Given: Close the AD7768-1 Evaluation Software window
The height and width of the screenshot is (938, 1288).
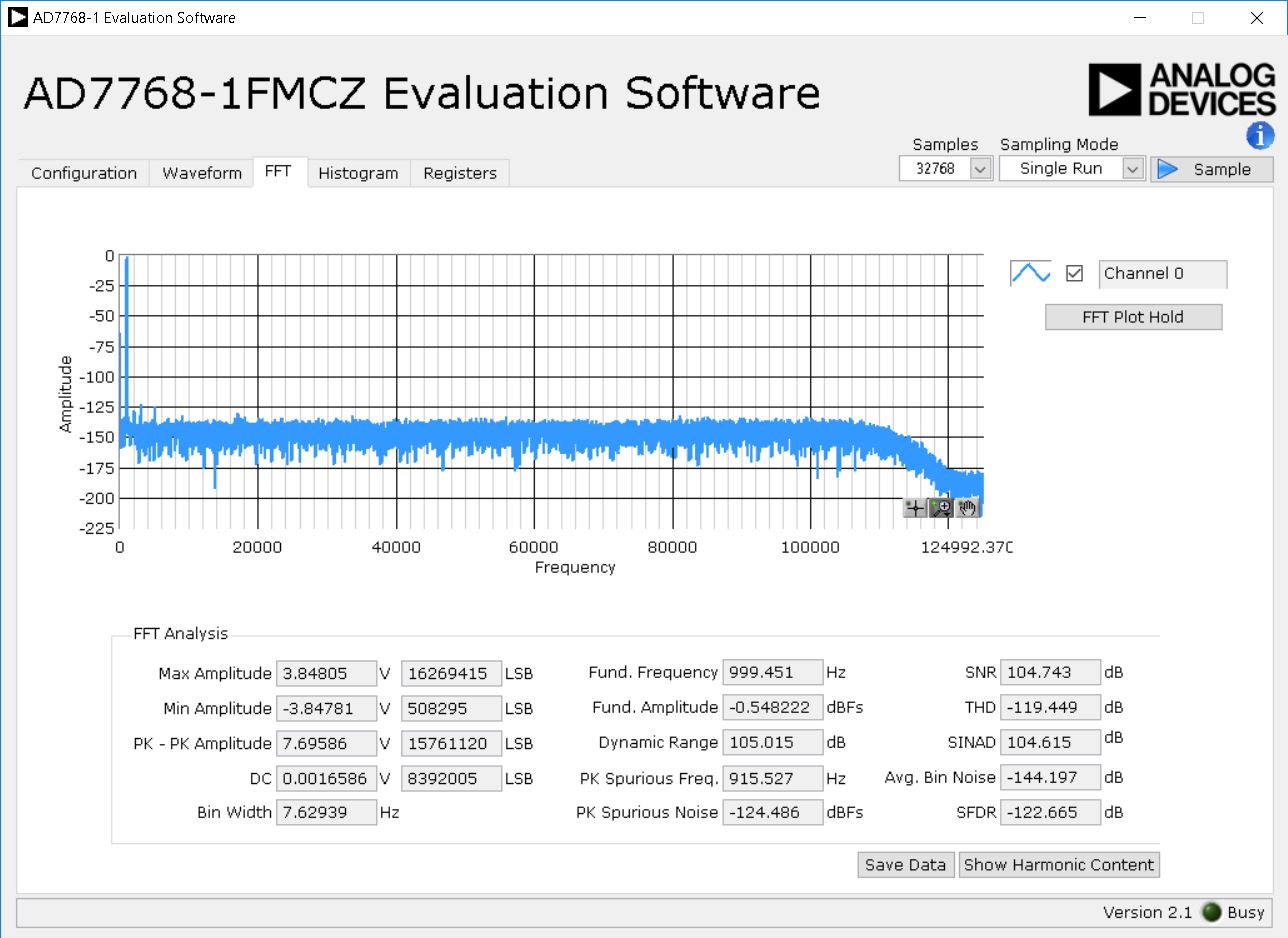Looking at the screenshot, I should click(1256, 17).
